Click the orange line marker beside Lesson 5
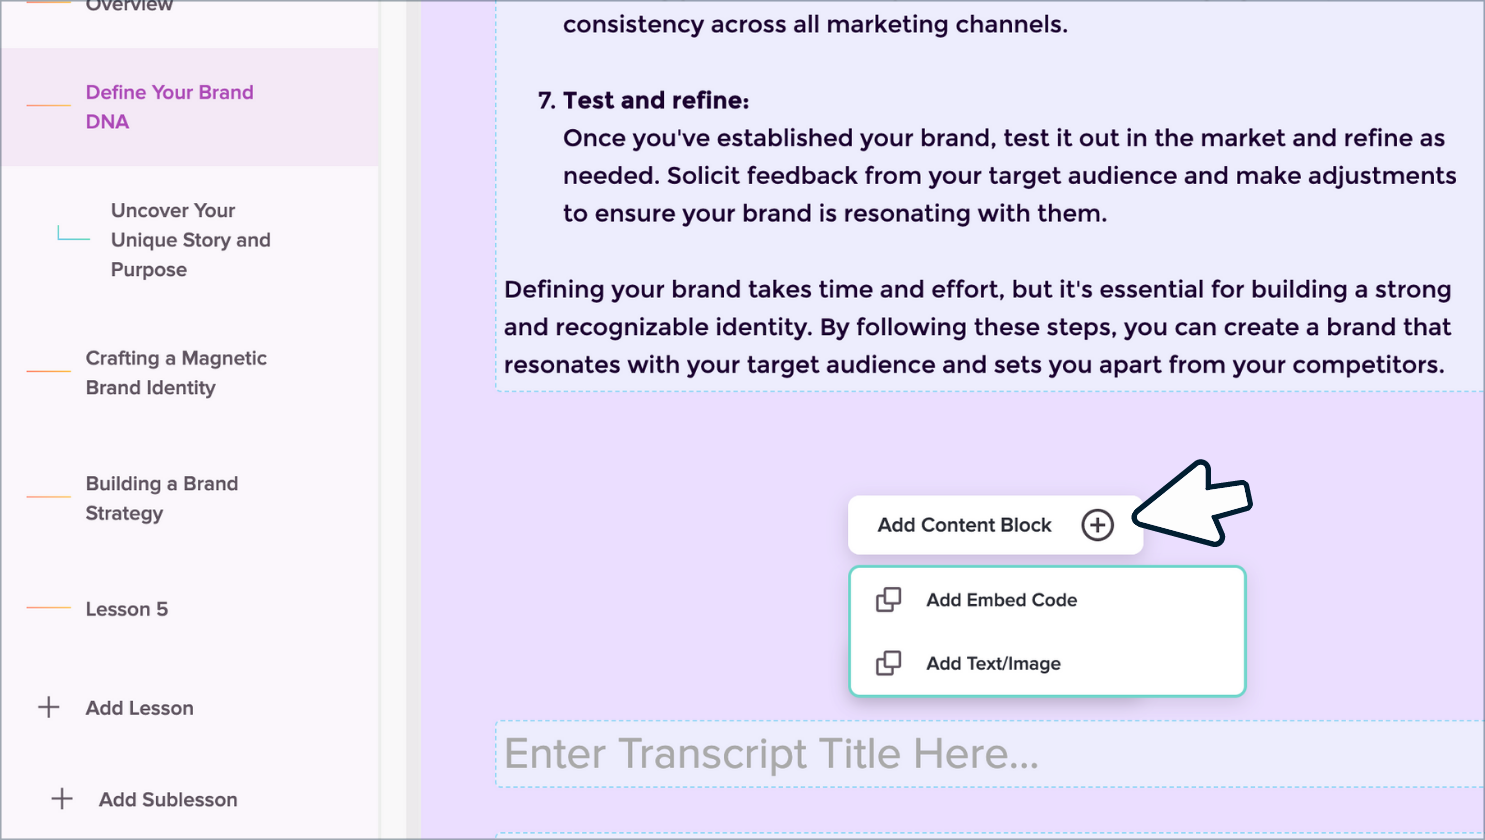The image size is (1485, 840). tap(48, 608)
